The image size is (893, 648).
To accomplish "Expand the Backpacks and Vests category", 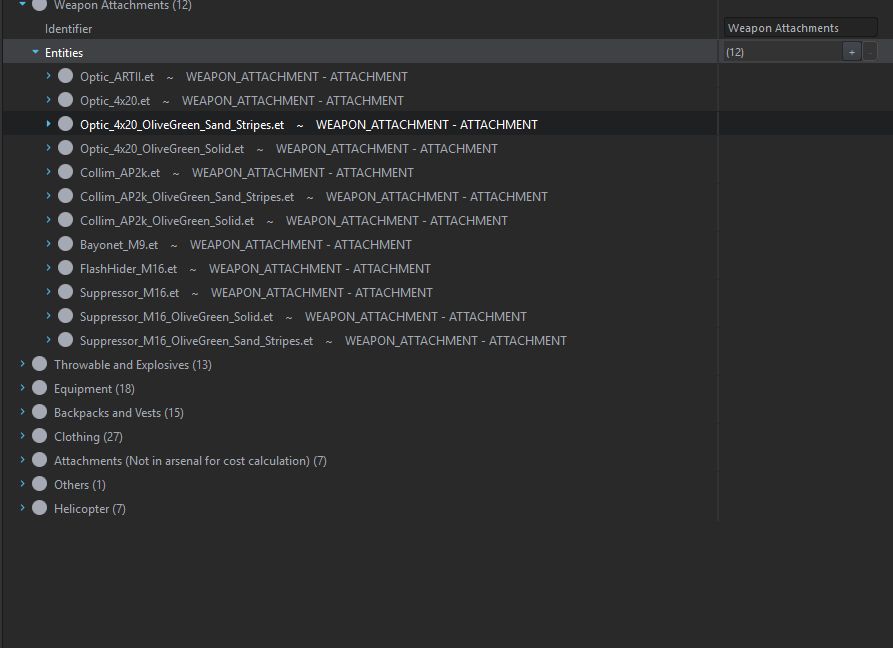I will pyautogui.click(x=23, y=412).
